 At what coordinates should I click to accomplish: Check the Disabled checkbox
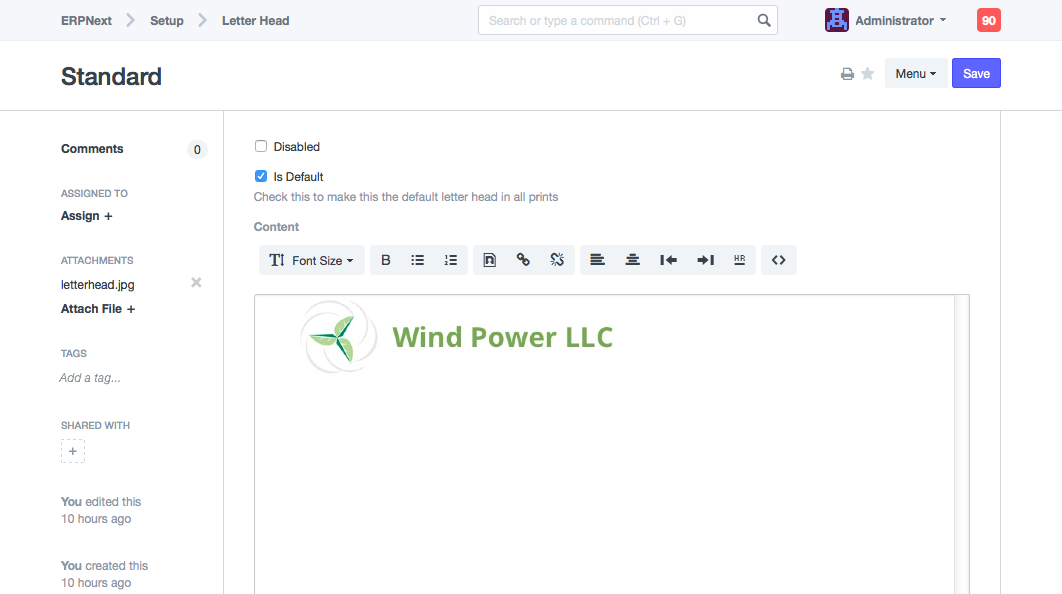[261, 146]
